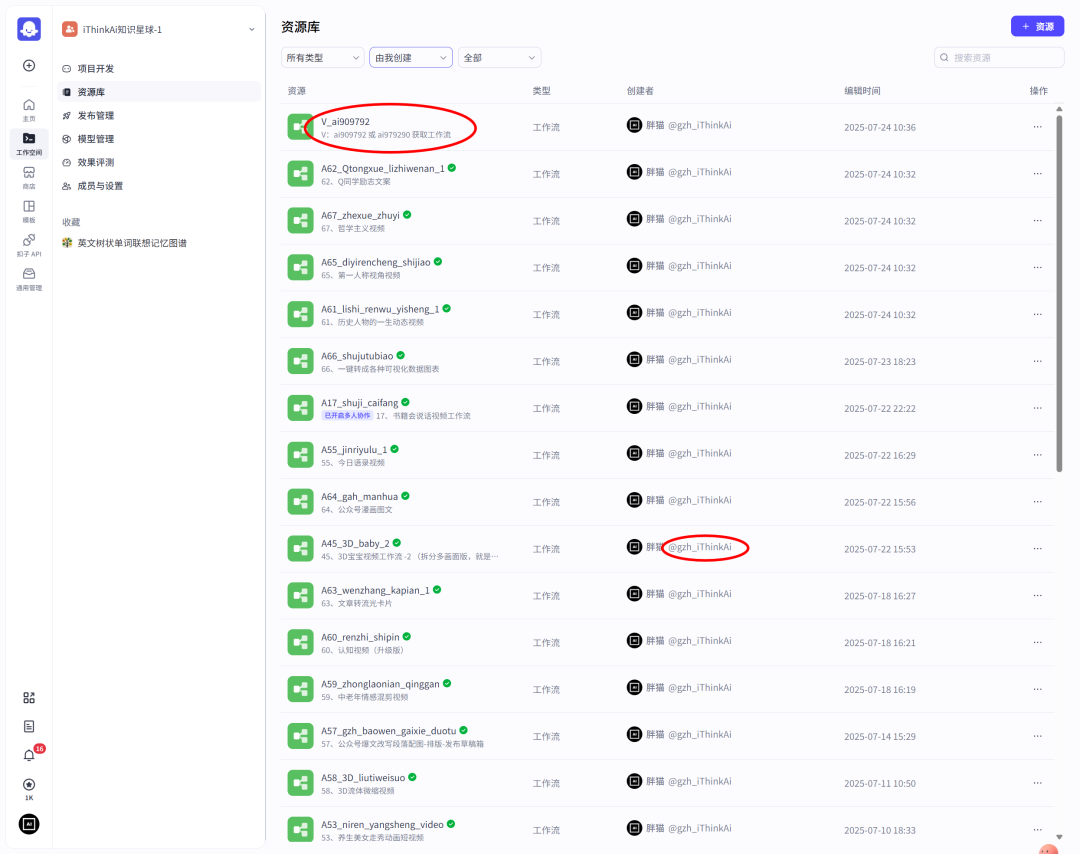Click the notification bell with 16 badge
1080x854 pixels.
point(29,755)
